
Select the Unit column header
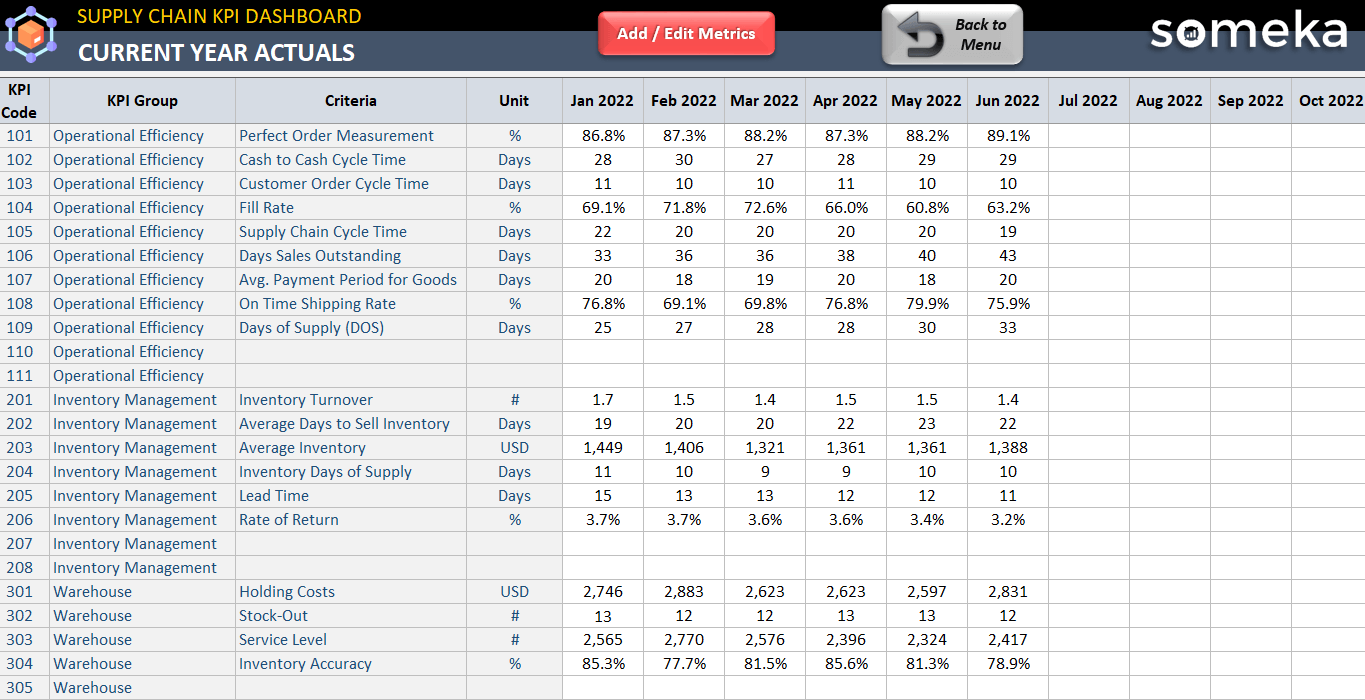pyautogui.click(x=513, y=100)
